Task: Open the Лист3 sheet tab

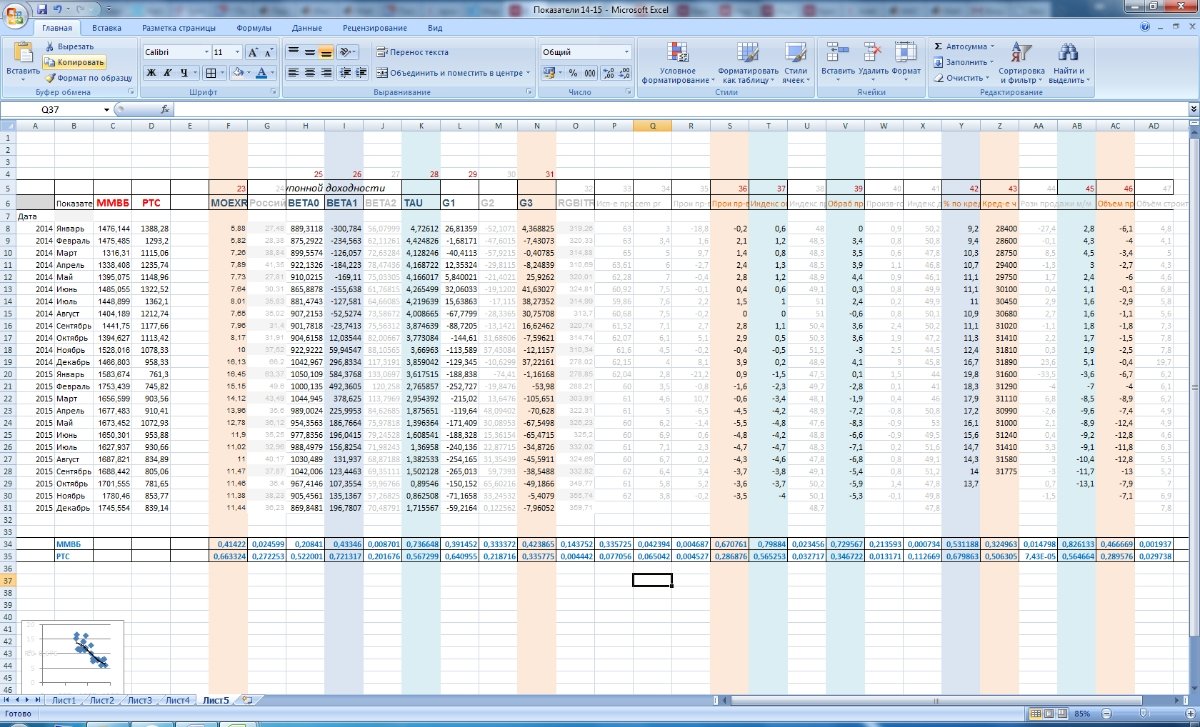Action: 139,700
